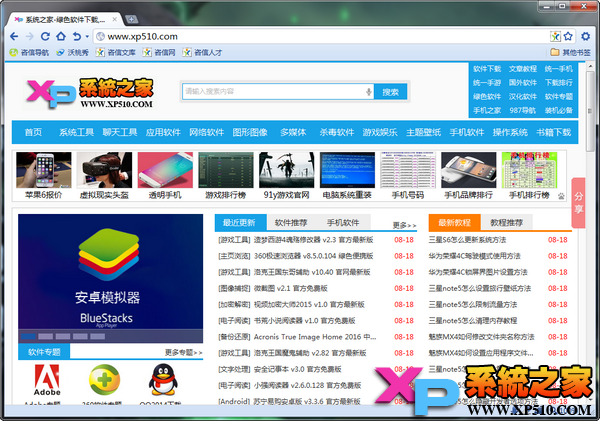The width and height of the screenshot is (600, 421).
Task: Click the 搜索 button
Action: pyautogui.click(x=390, y=92)
